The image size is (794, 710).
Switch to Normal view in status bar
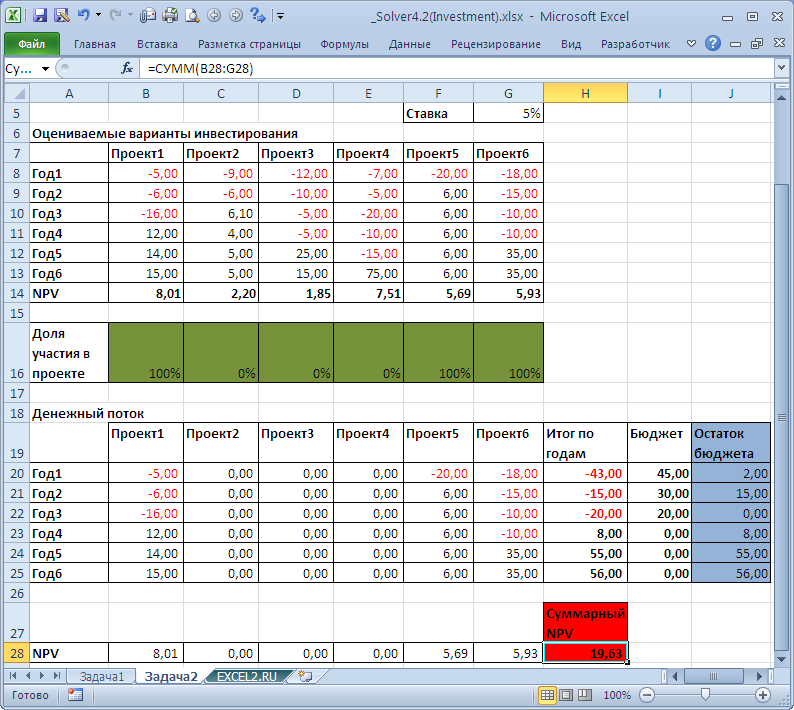point(547,695)
